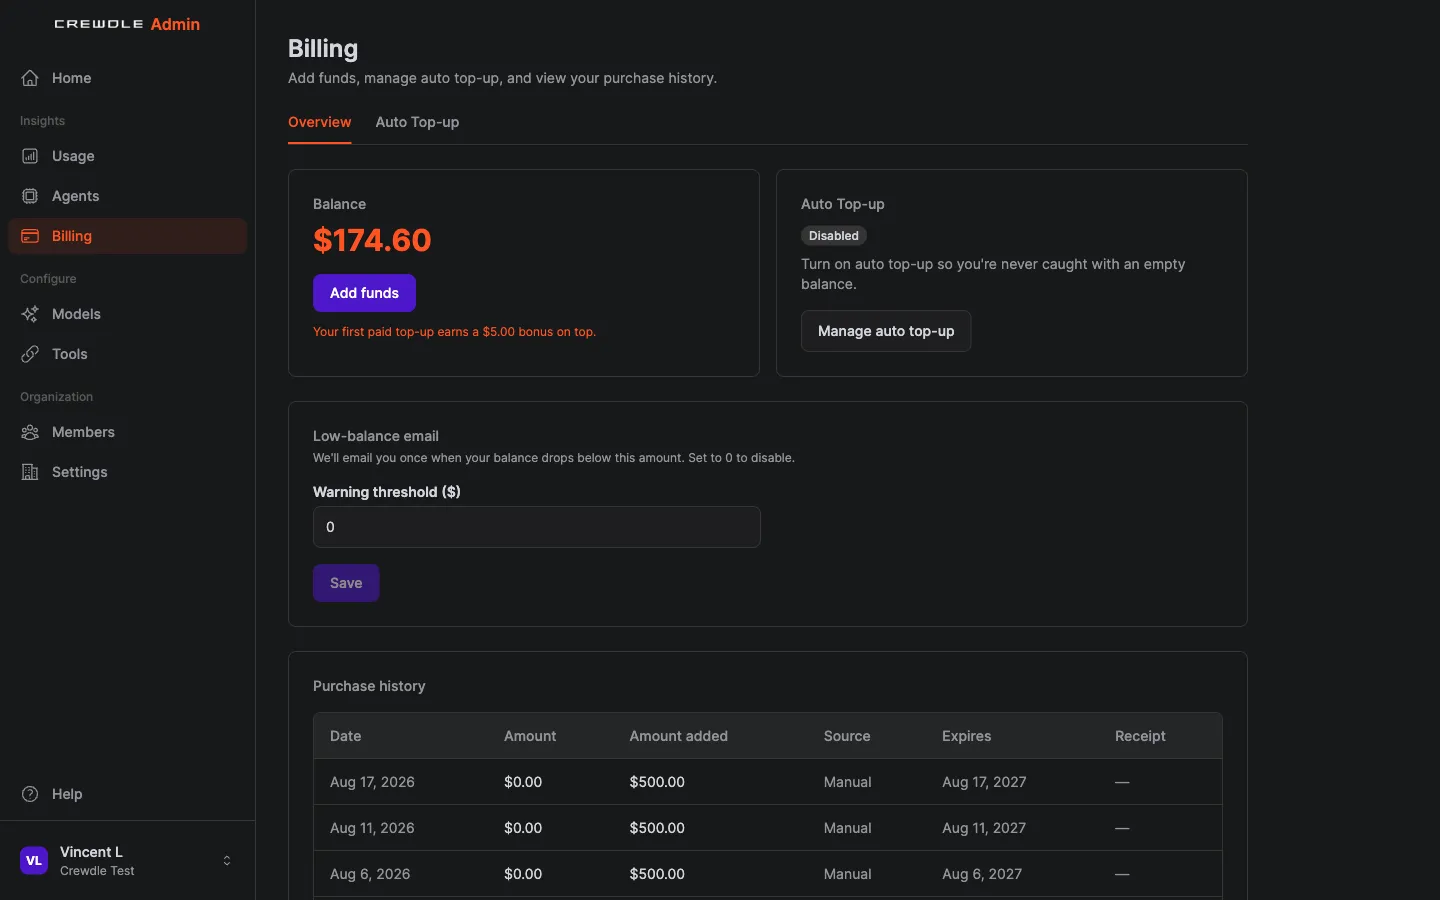Click the Aug 6, 2027 expiry cell
This screenshot has width=1440, height=900.
982,874
